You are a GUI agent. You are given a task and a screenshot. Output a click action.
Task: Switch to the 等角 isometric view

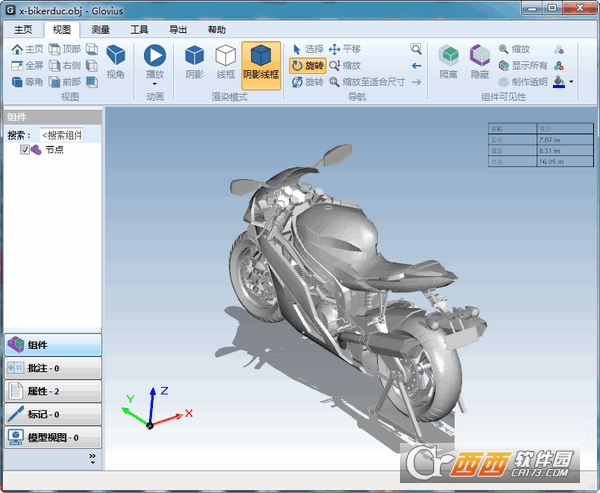click(27, 82)
